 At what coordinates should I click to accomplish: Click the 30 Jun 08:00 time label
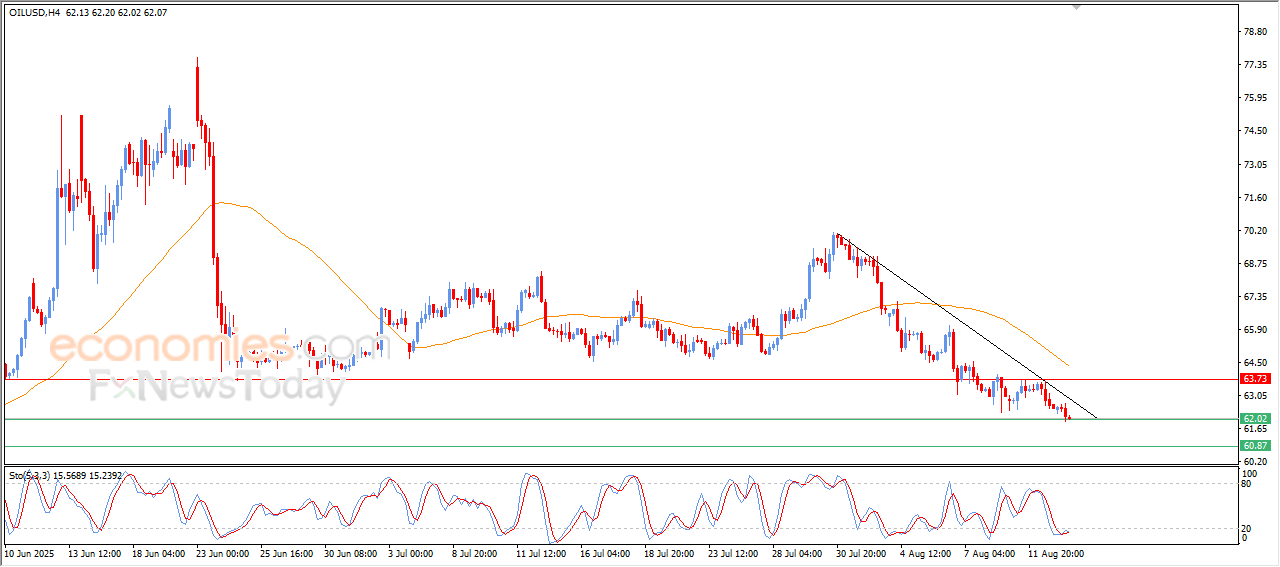point(350,552)
